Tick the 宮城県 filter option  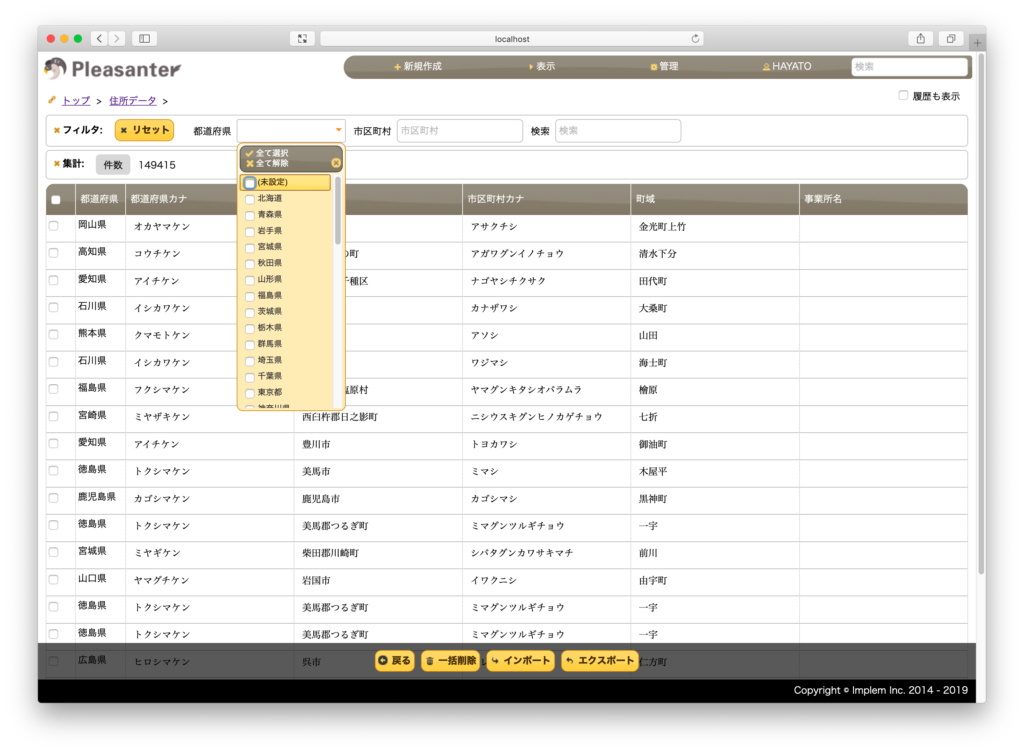[x=249, y=248]
